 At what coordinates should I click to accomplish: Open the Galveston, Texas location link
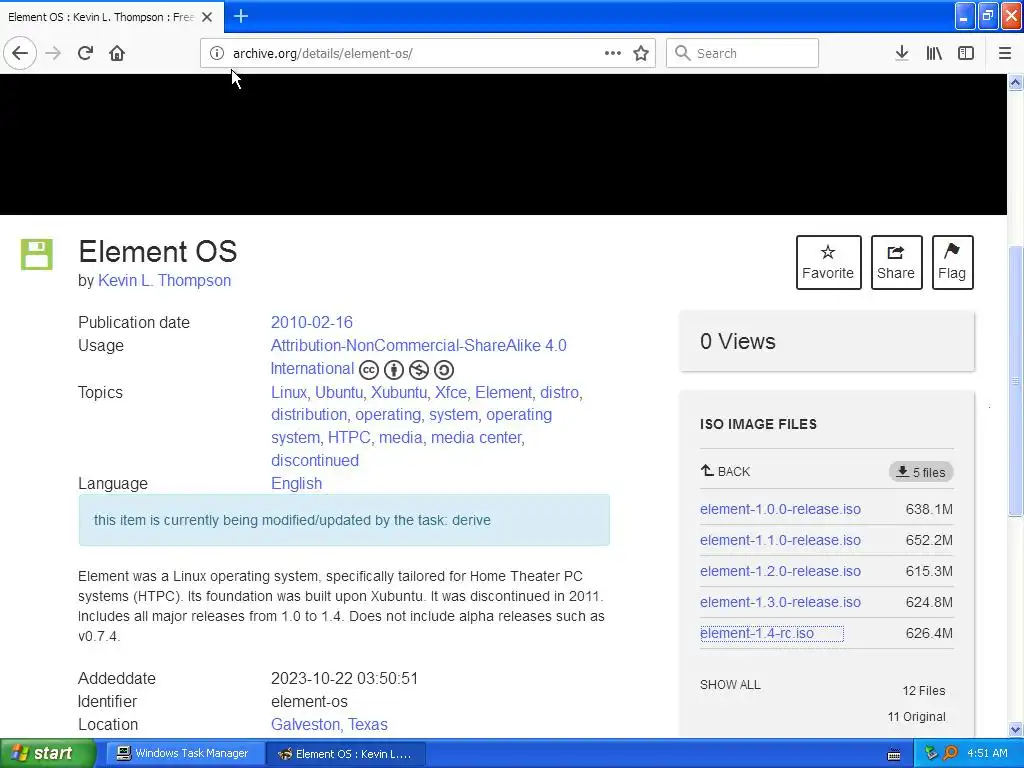click(x=329, y=724)
